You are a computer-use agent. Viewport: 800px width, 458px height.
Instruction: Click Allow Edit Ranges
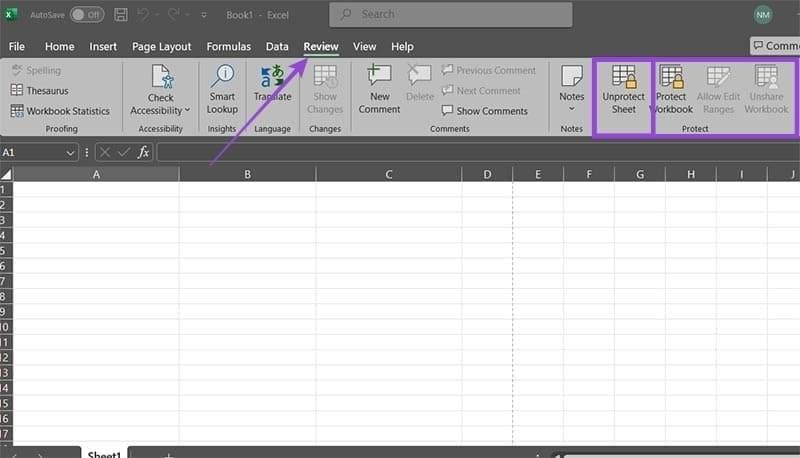point(718,89)
